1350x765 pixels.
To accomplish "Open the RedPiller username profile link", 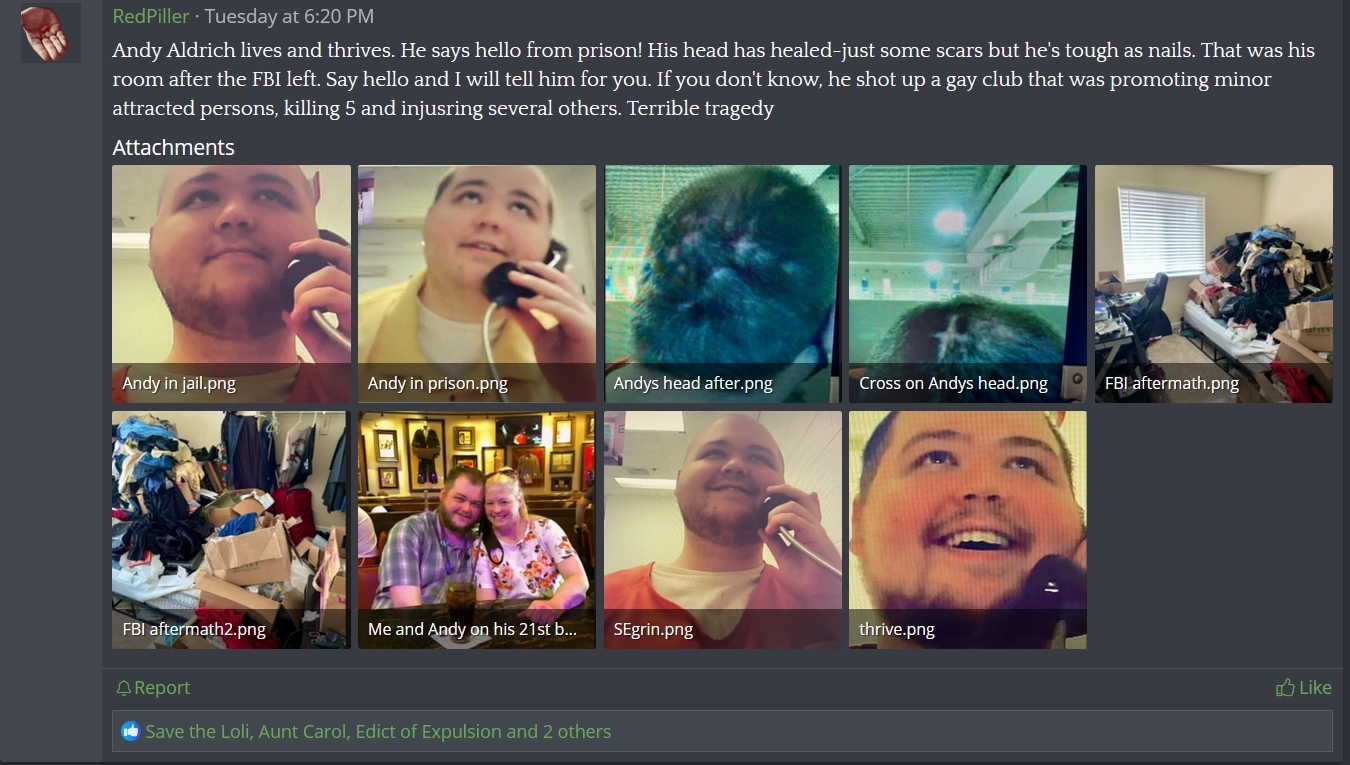I will (x=150, y=16).
